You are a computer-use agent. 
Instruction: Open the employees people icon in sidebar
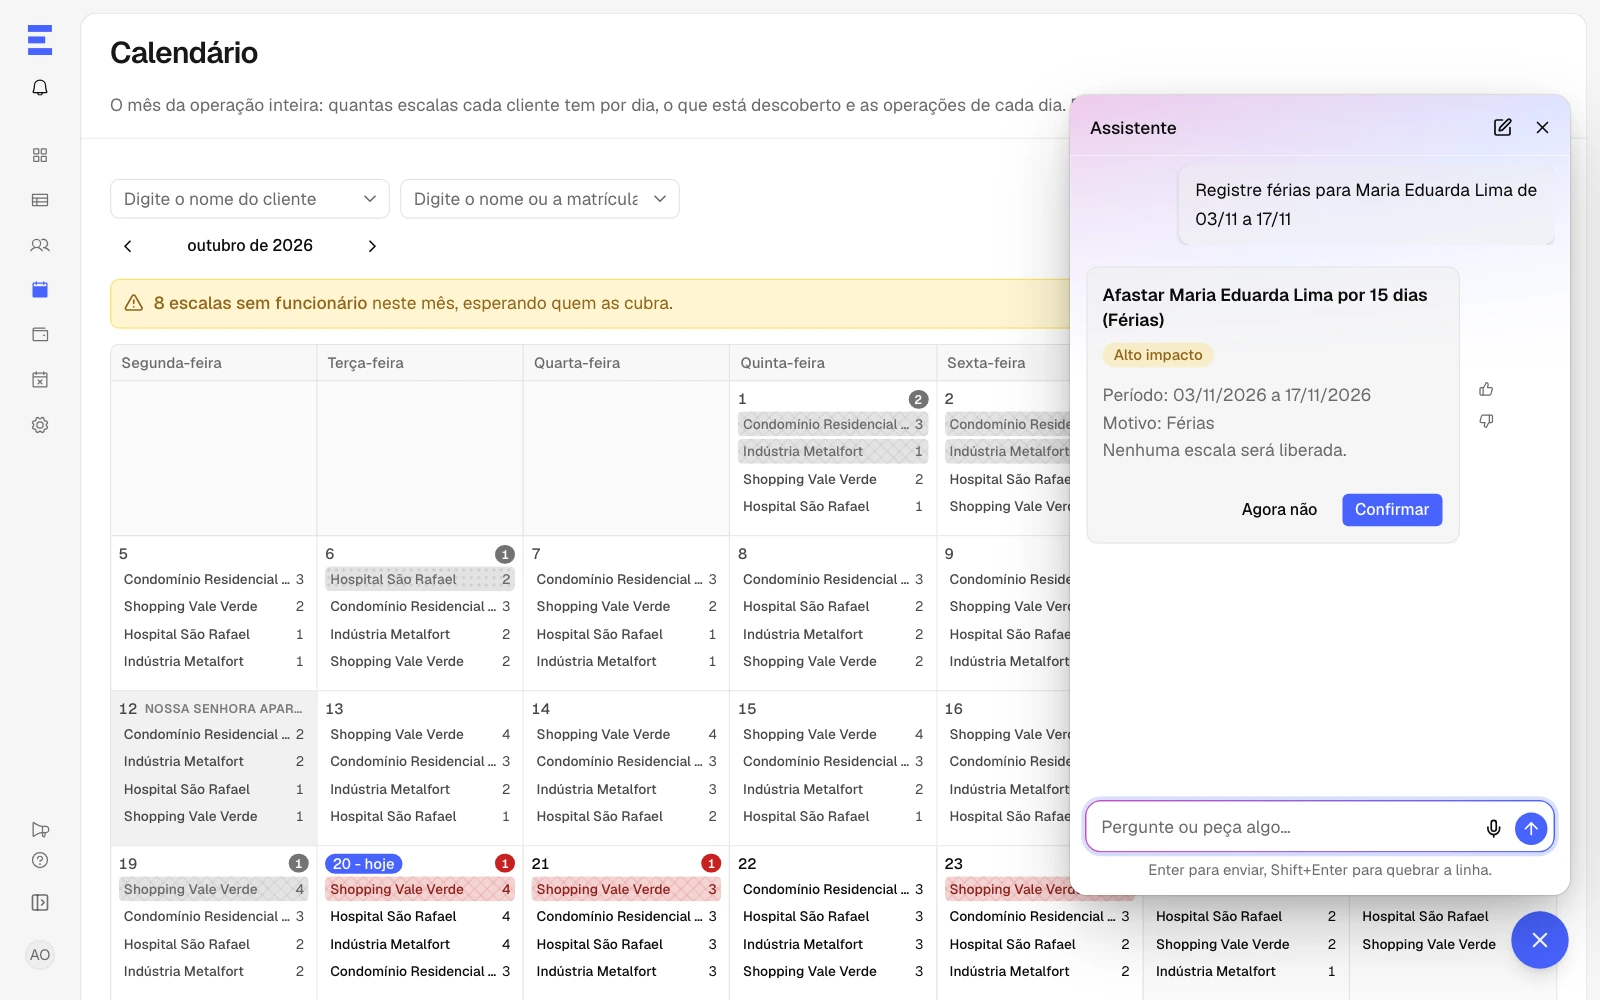pyautogui.click(x=40, y=245)
